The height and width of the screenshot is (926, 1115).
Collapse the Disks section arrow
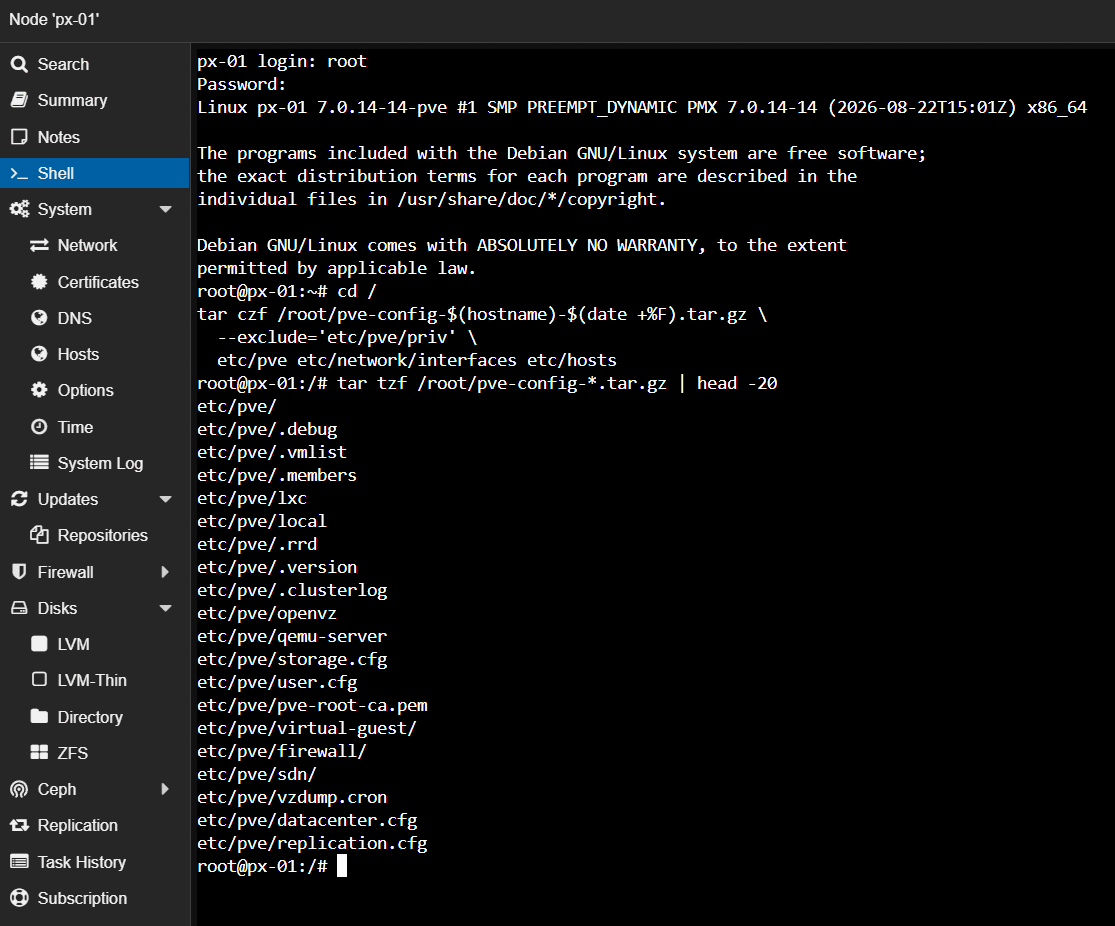tap(166, 608)
